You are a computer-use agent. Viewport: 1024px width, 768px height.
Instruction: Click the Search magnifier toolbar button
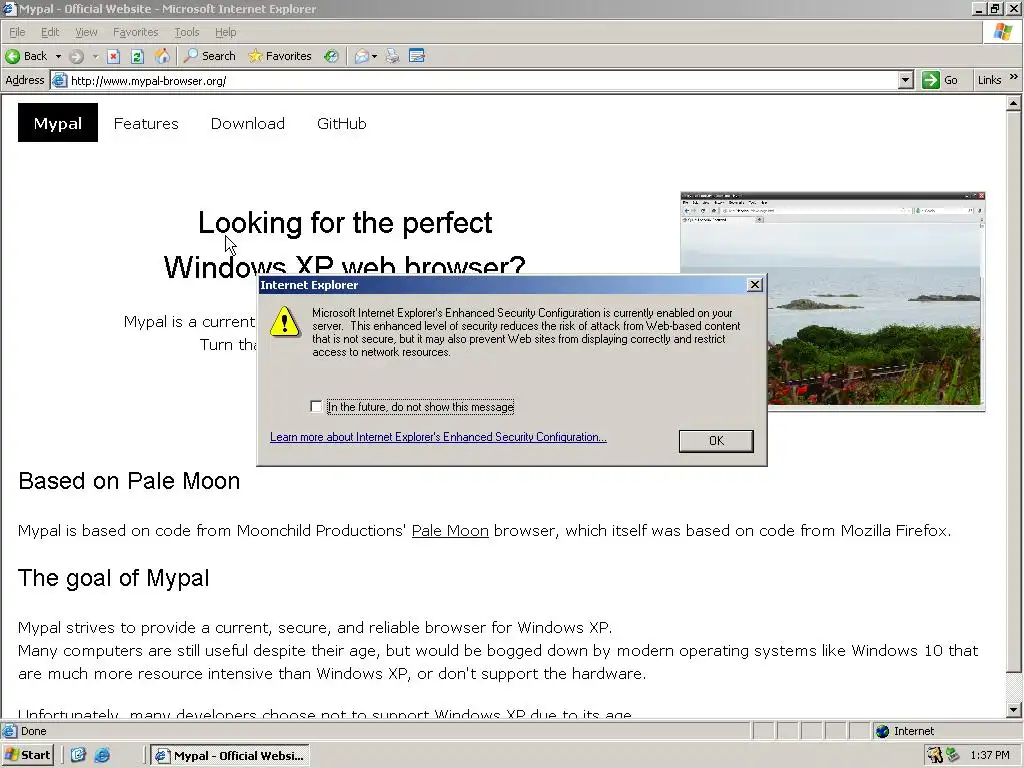click(210, 56)
